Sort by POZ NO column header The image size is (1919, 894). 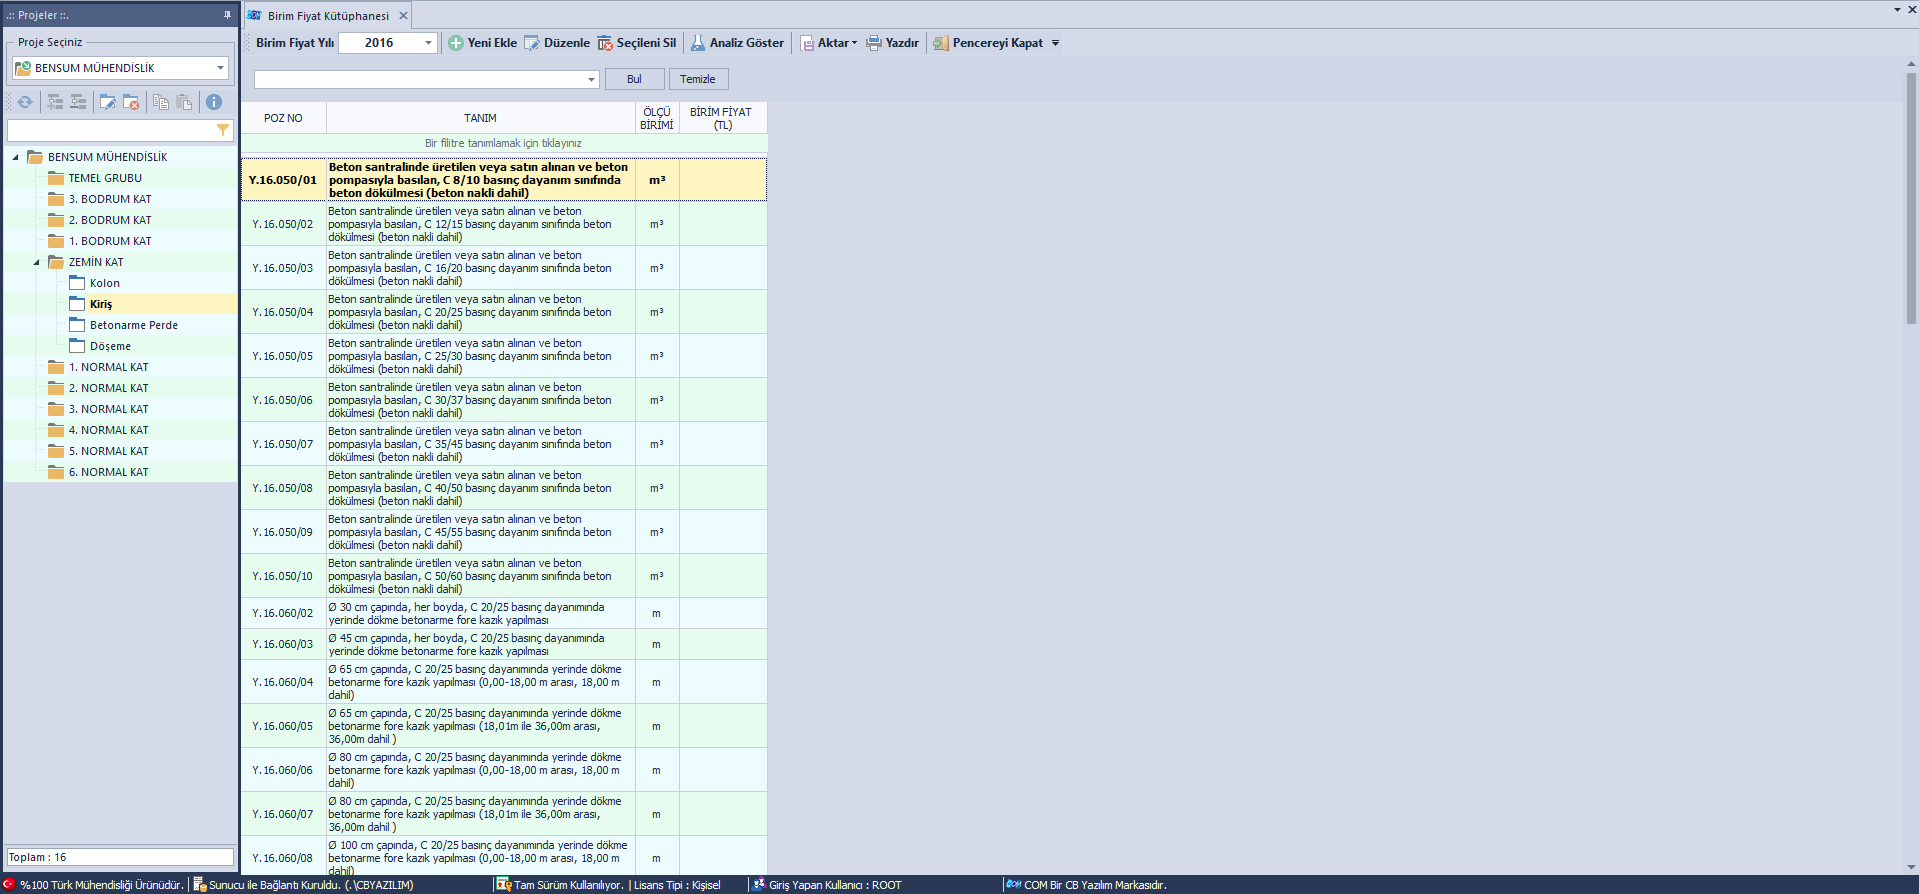[283, 118]
